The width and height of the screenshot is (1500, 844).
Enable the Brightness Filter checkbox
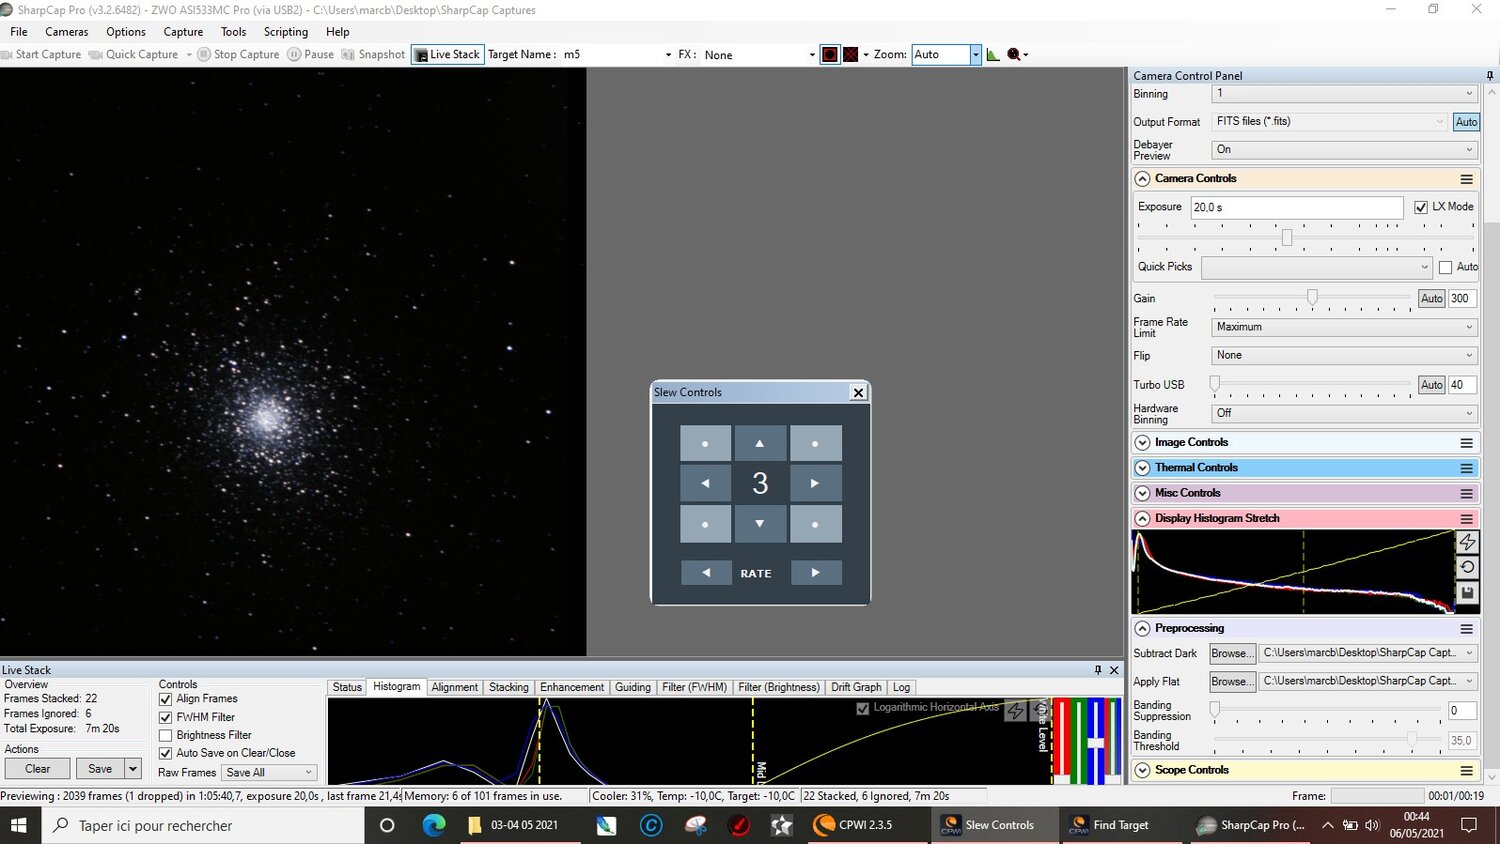coord(166,735)
